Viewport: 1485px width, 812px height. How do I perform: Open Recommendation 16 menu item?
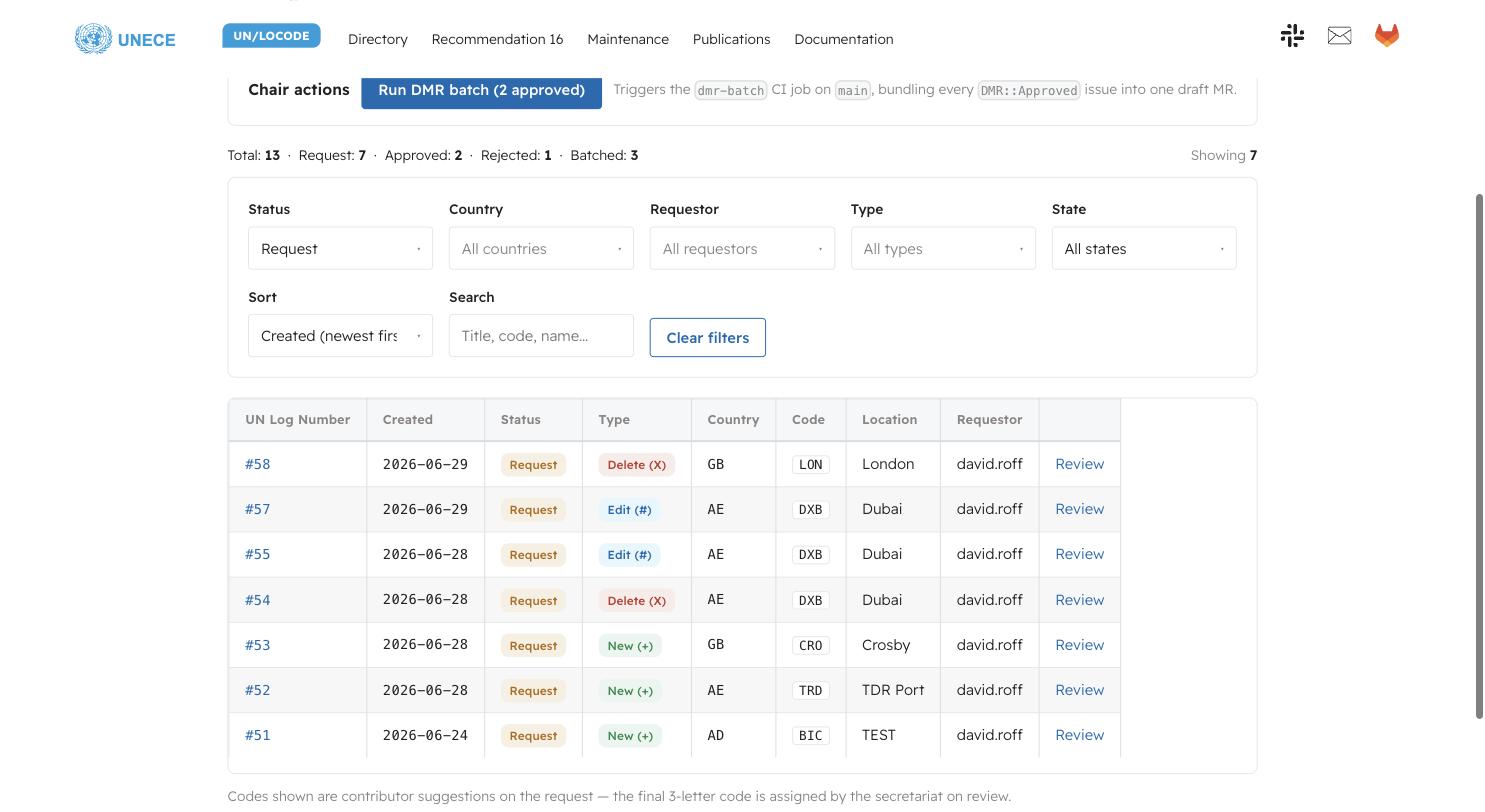click(x=497, y=39)
